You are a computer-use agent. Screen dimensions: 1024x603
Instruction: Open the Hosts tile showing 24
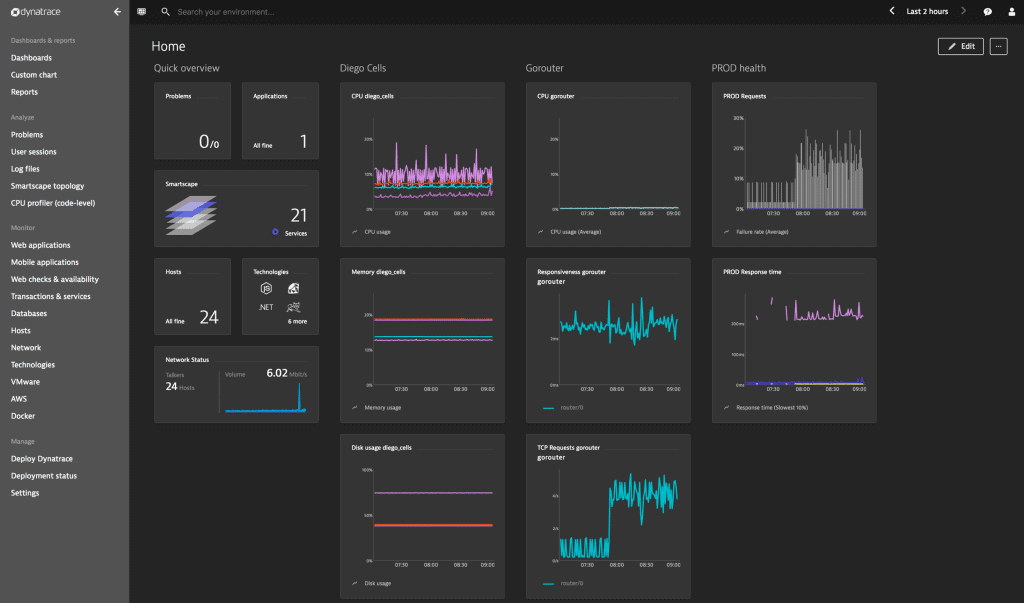point(192,297)
